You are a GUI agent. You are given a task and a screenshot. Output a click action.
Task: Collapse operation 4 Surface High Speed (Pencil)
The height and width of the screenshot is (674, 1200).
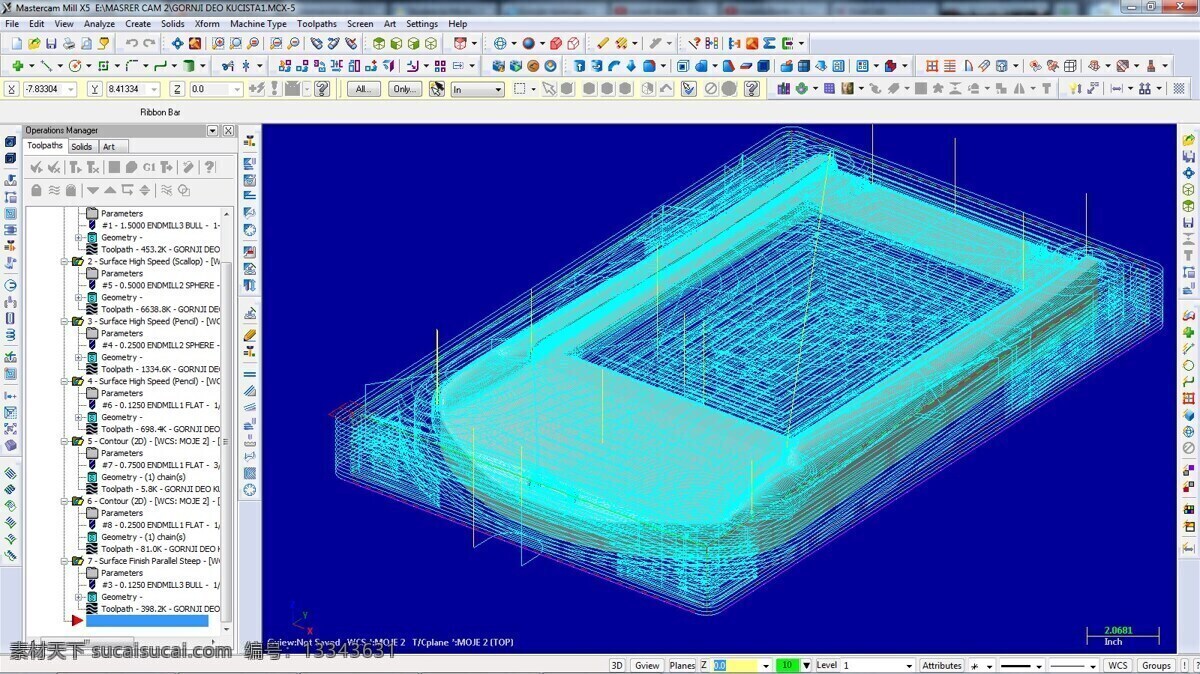(66, 381)
